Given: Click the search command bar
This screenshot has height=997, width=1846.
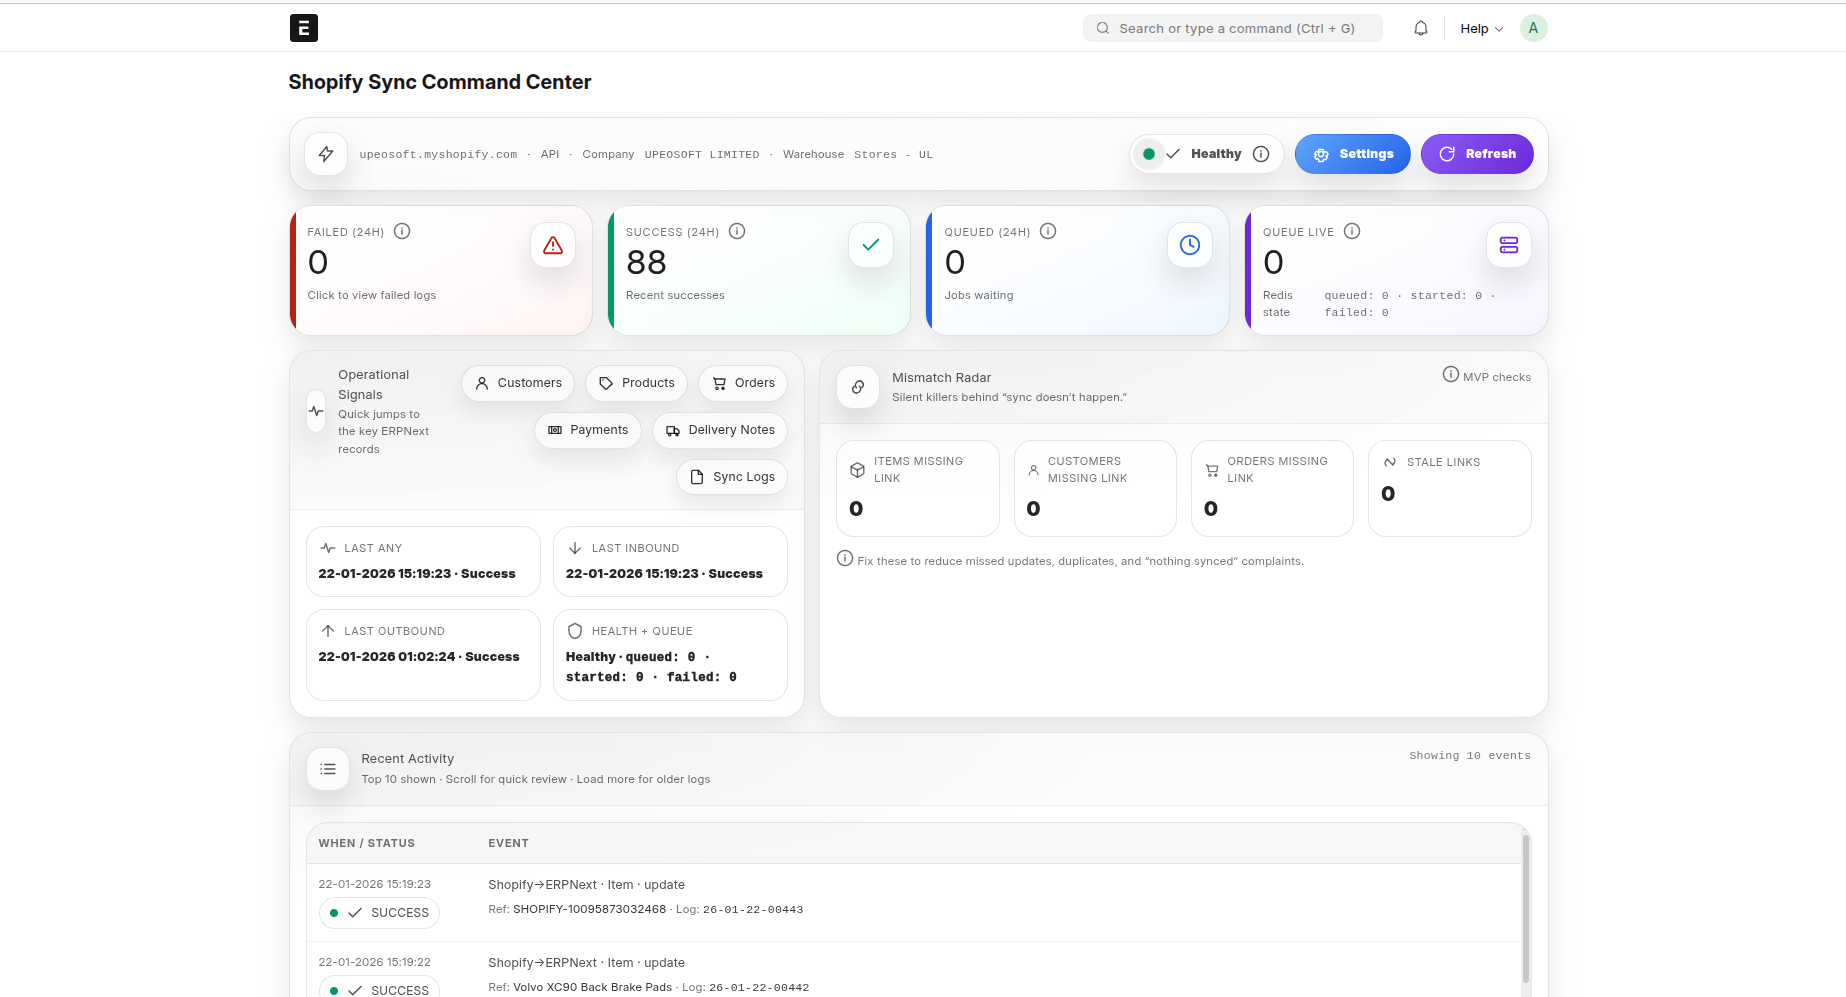Looking at the screenshot, I should 1232,28.
